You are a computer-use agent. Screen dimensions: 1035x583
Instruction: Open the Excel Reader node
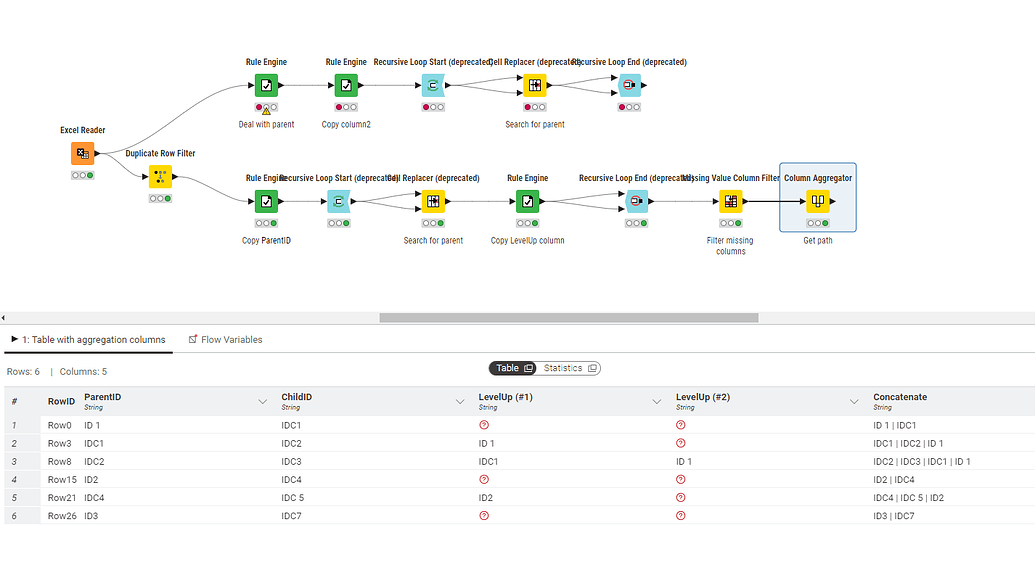point(81,152)
